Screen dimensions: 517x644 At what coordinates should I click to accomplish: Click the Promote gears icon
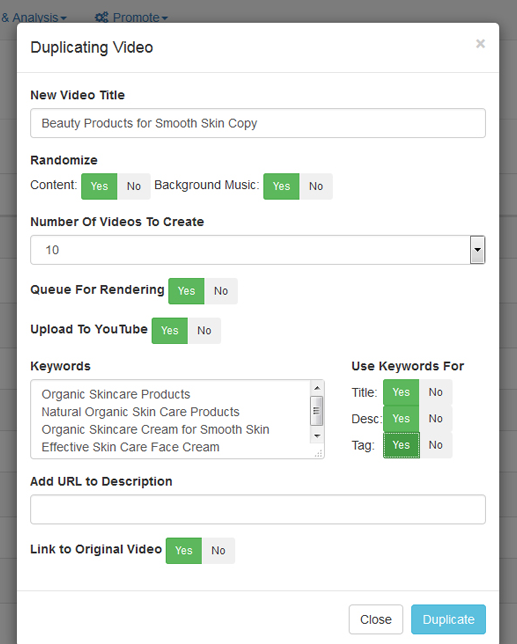coord(102,17)
